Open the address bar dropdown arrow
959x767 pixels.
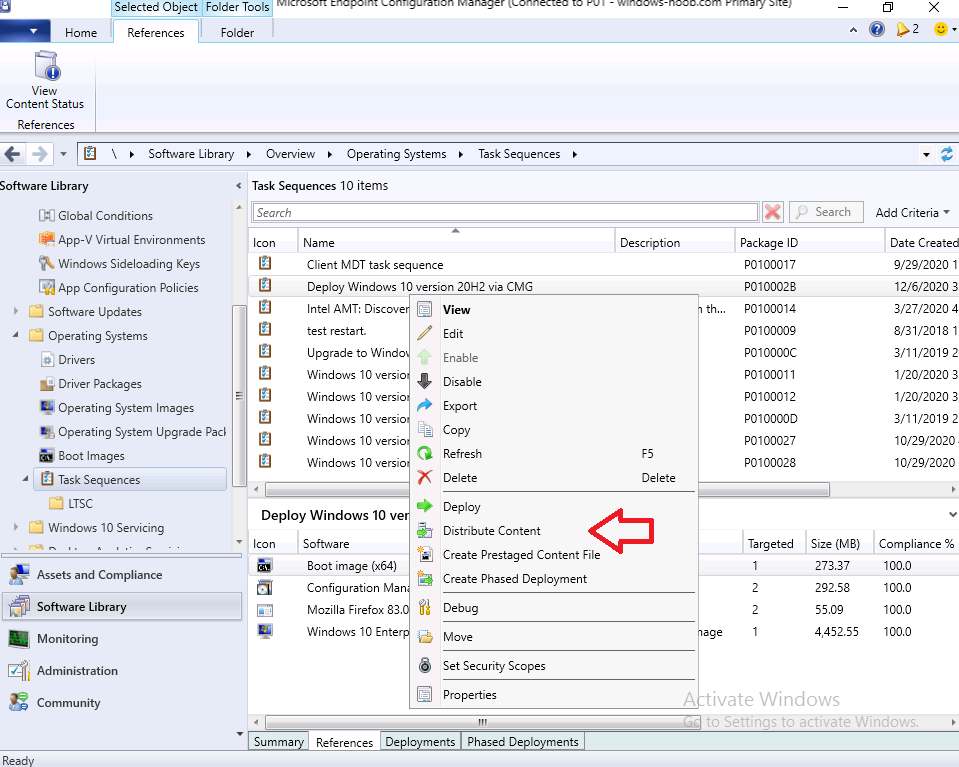926,155
